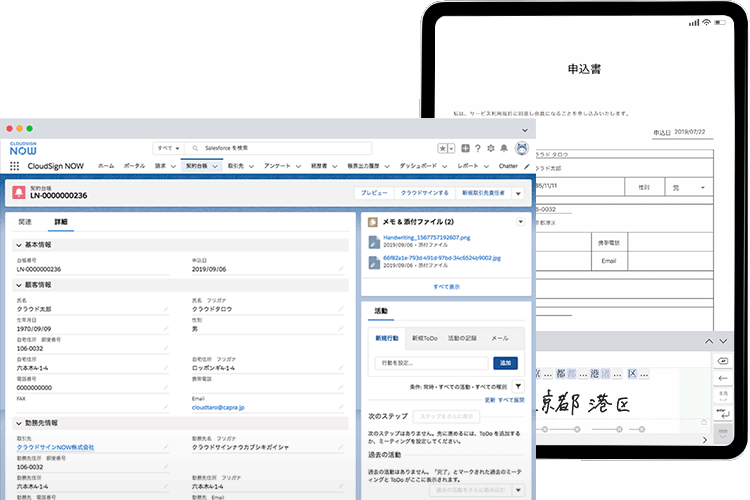750x500 pixels.
Task: Select the 新規ToDo activity tab
Action: (x=425, y=338)
